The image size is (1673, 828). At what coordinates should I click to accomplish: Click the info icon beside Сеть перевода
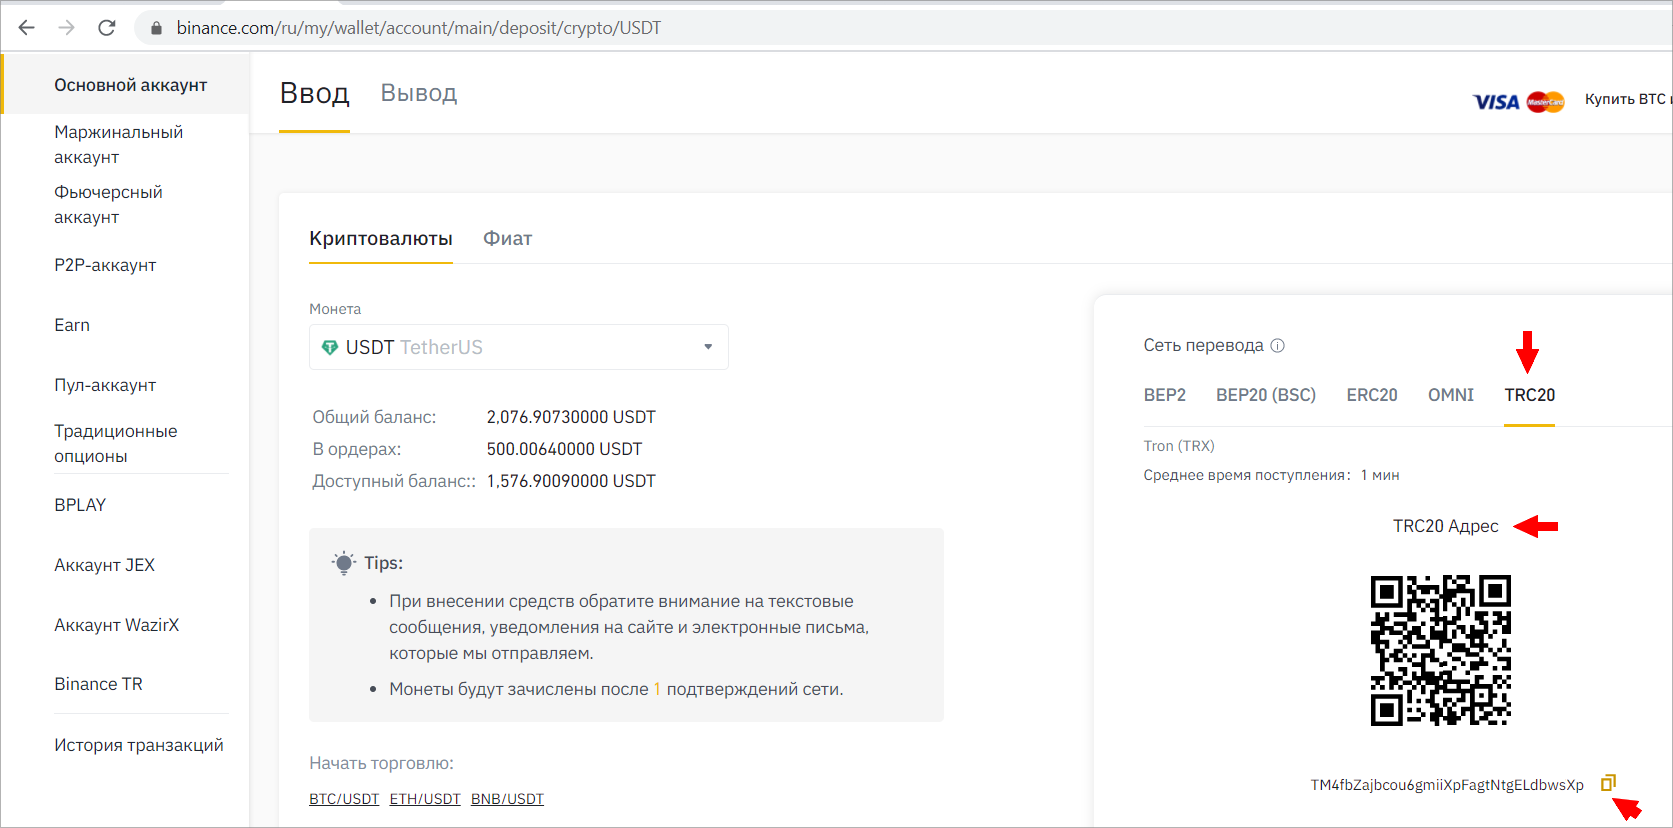point(1277,345)
